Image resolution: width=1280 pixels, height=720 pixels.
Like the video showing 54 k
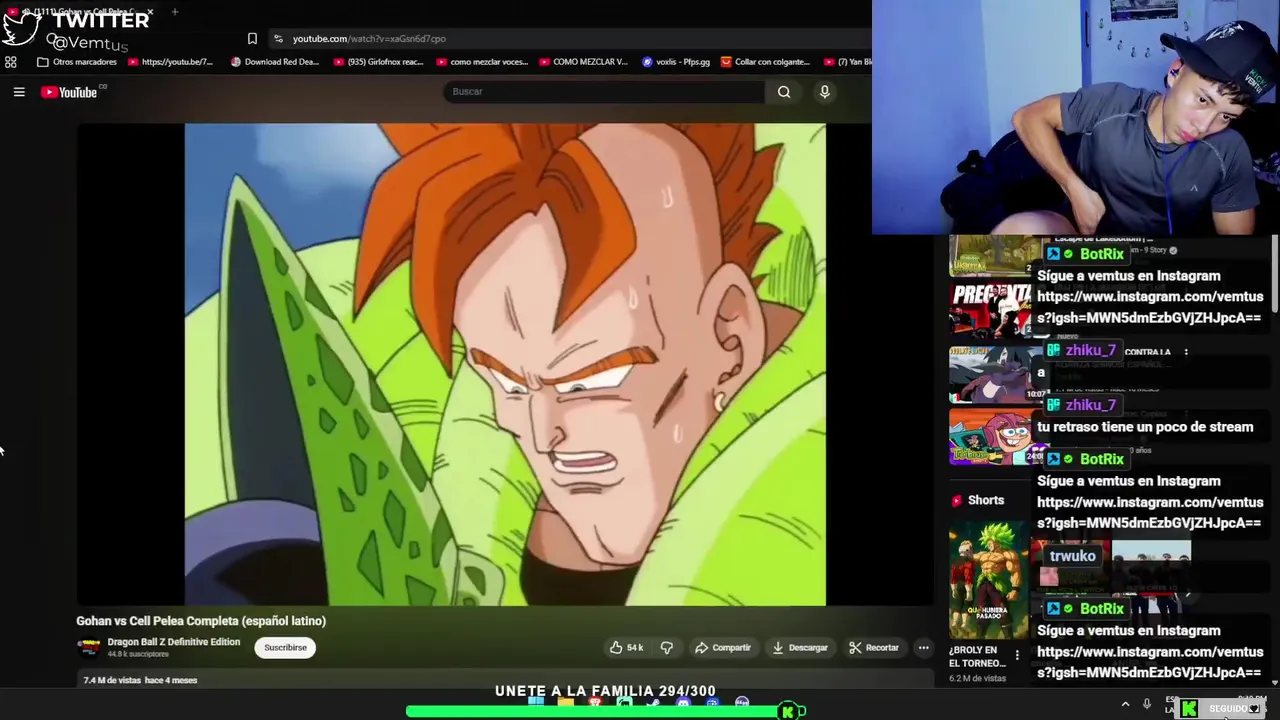click(x=627, y=648)
